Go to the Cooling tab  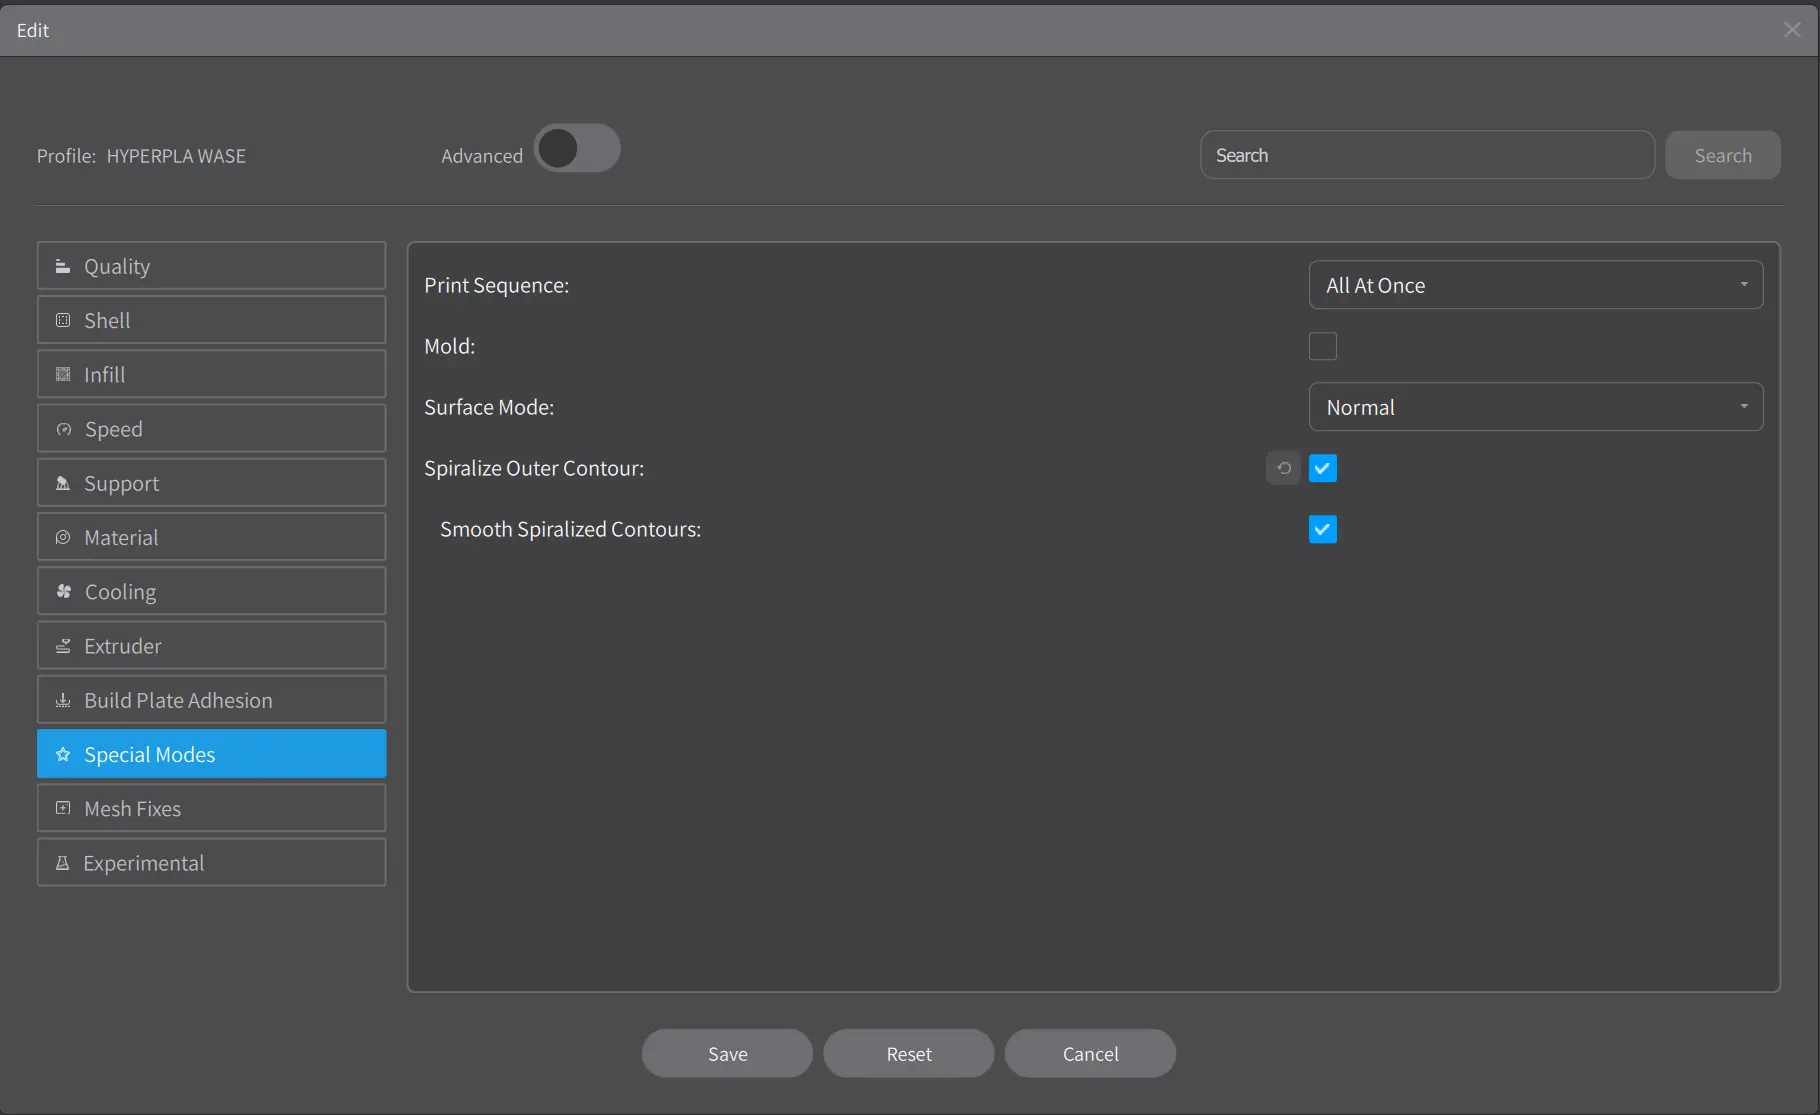tap(211, 591)
